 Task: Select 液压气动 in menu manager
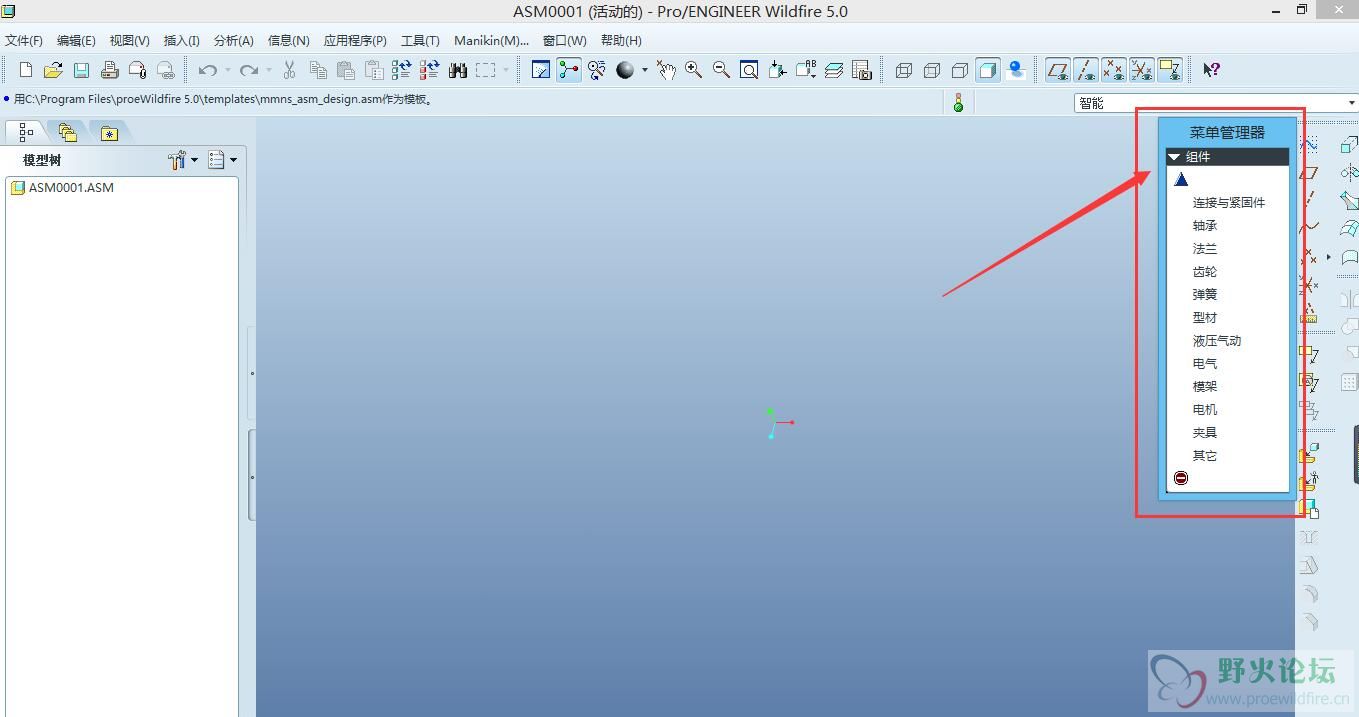1217,341
